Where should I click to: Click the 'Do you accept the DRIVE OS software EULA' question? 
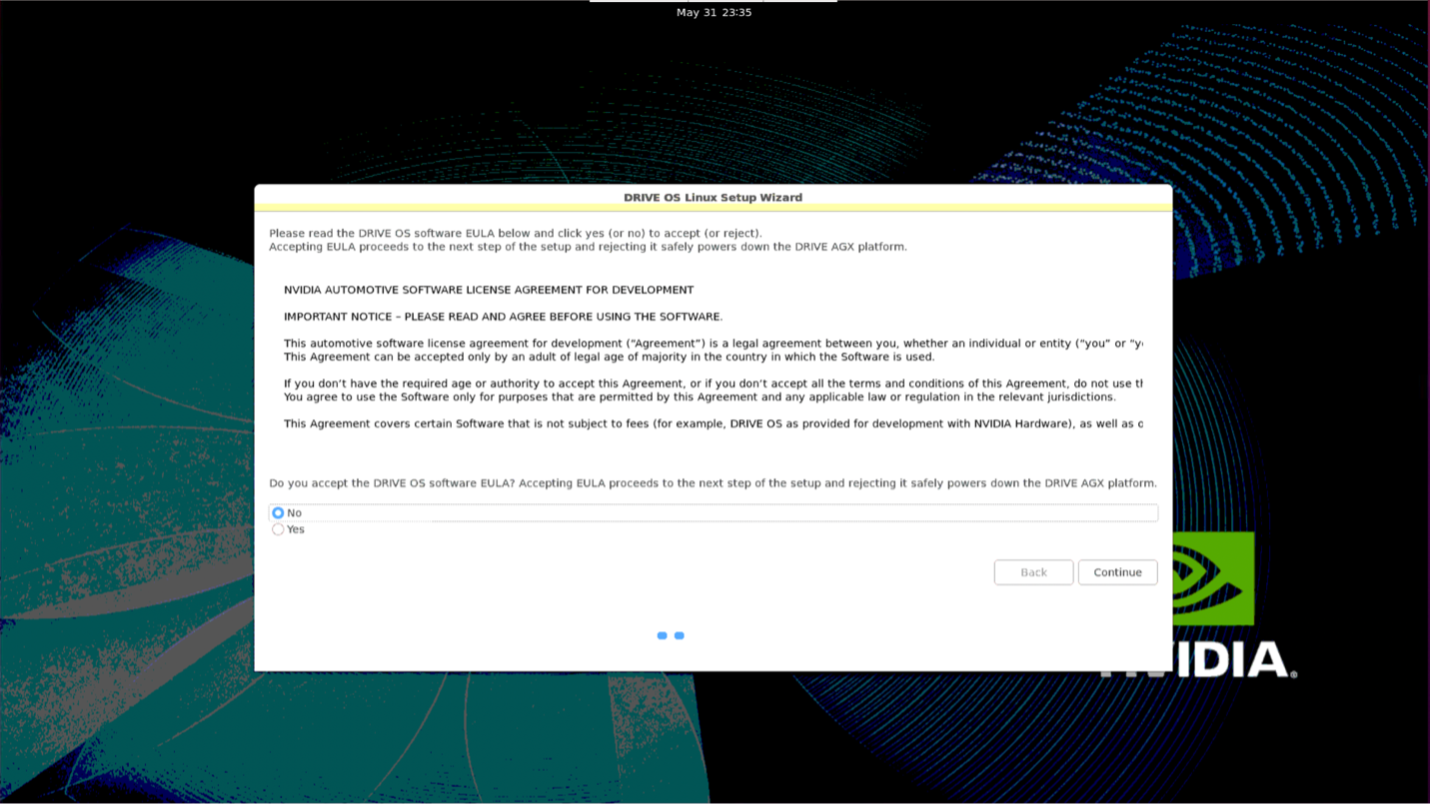[x=712, y=483]
